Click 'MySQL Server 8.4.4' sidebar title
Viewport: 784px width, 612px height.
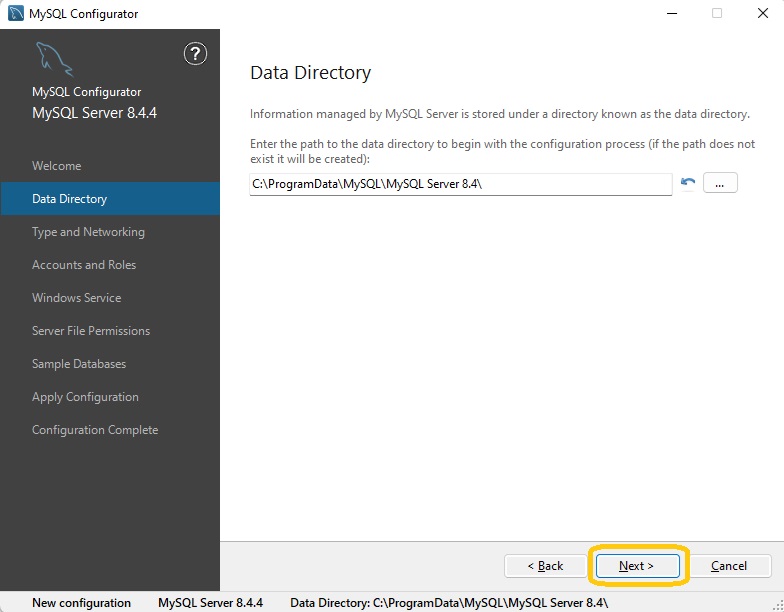click(94, 113)
